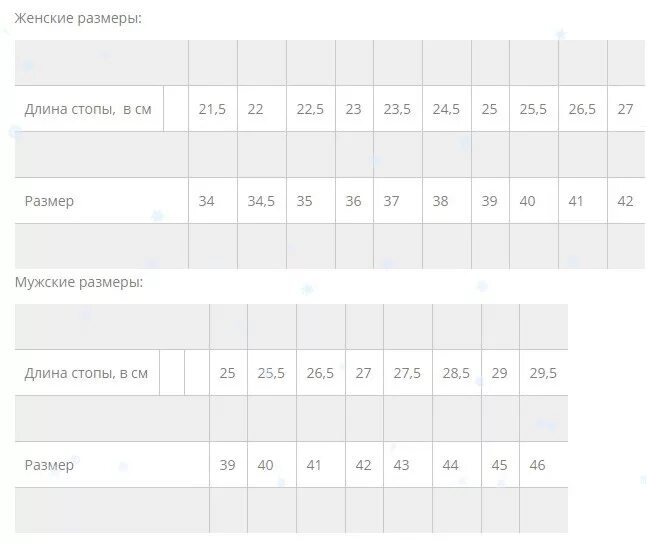Select women's foot length 23,5 cell
Image resolution: width=647 pixels, height=545 pixels.
click(x=397, y=109)
